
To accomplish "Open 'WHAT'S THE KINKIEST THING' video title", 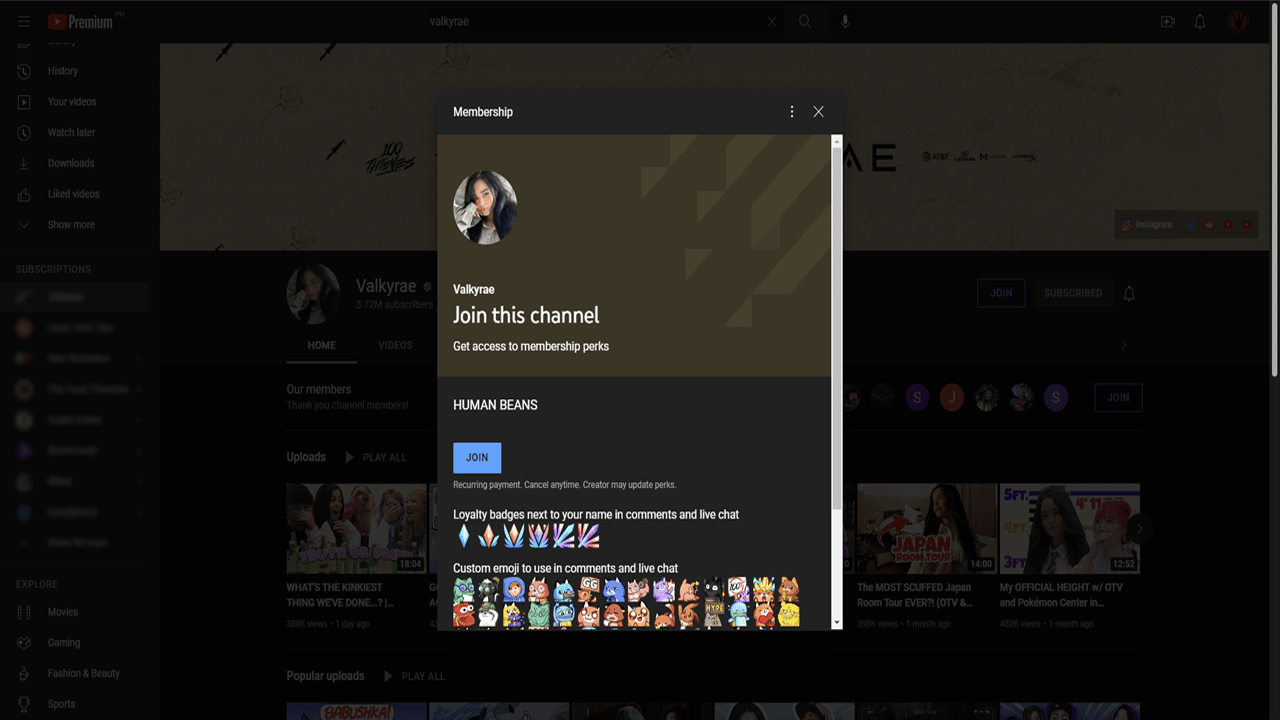I will coord(340,595).
